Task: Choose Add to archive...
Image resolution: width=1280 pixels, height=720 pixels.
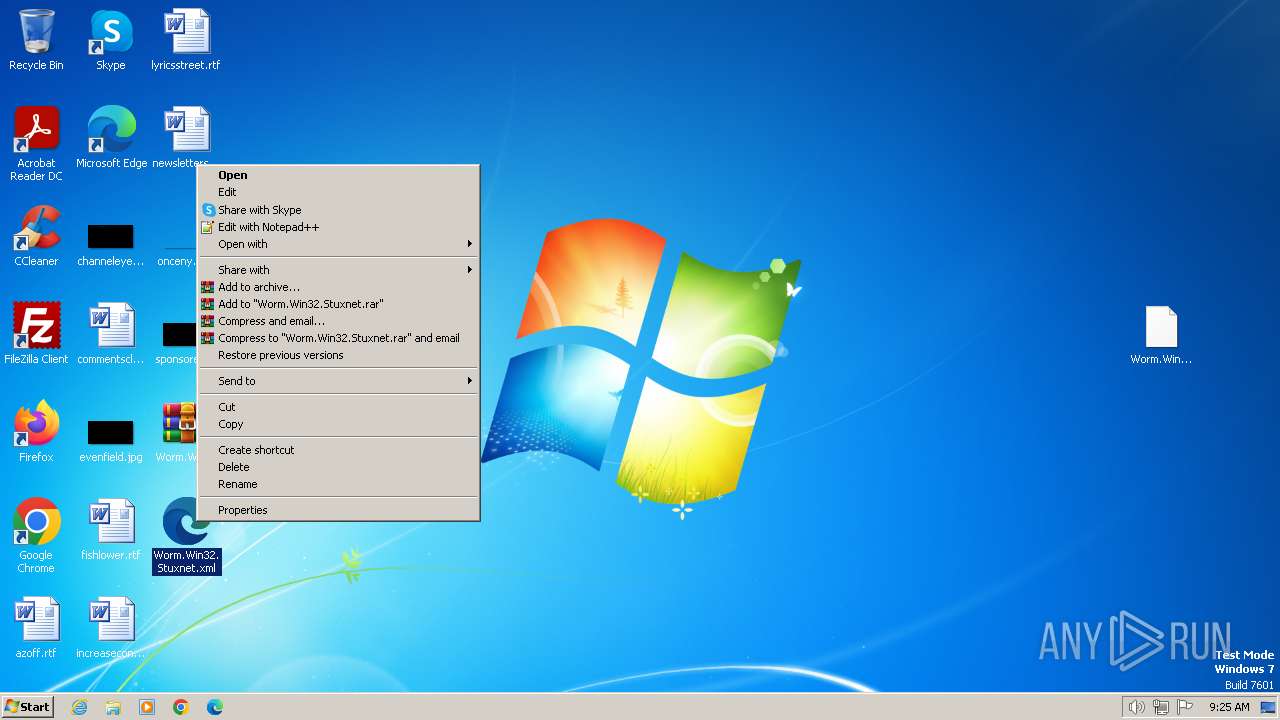Action: (x=339, y=287)
